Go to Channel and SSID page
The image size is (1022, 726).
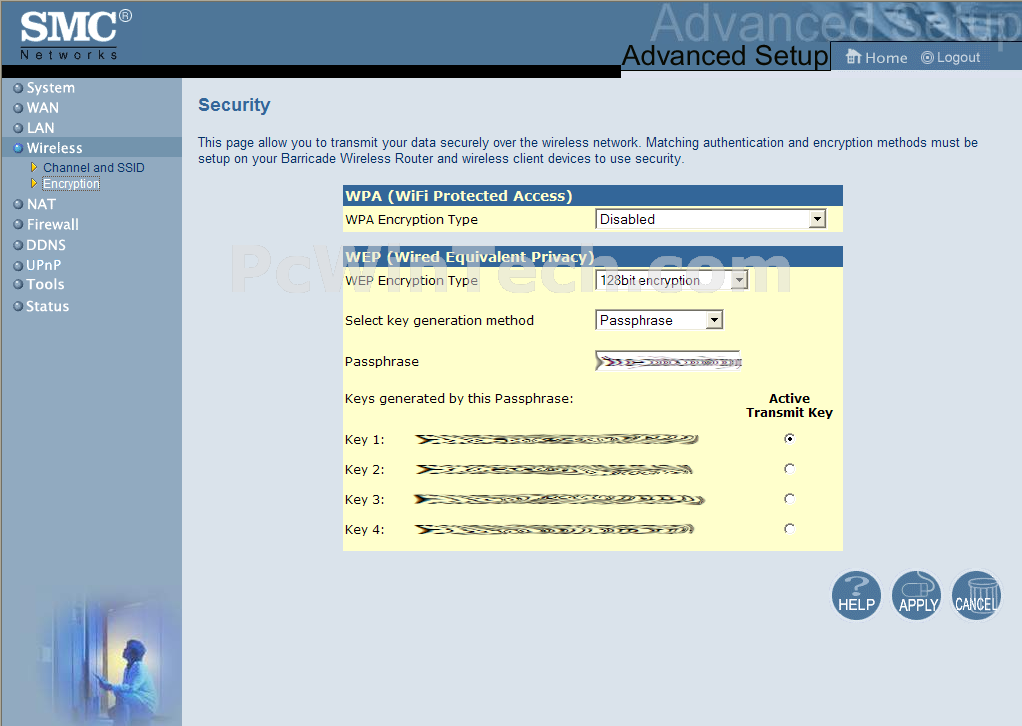(x=94, y=167)
